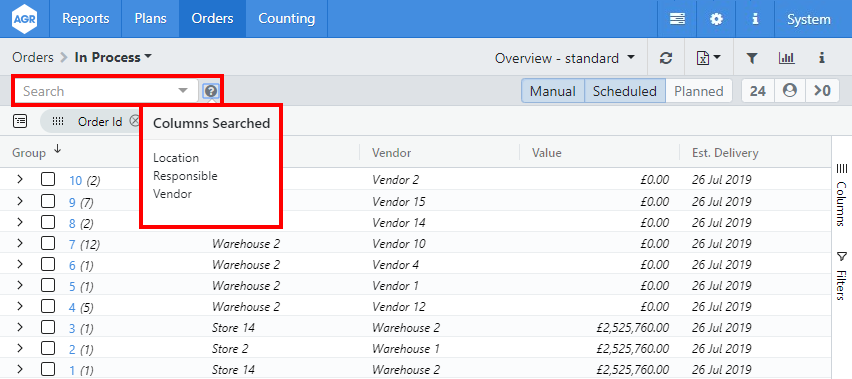Open the System menu
The width and height of the screenshot is (852, 379).
[x=809, y=19]
